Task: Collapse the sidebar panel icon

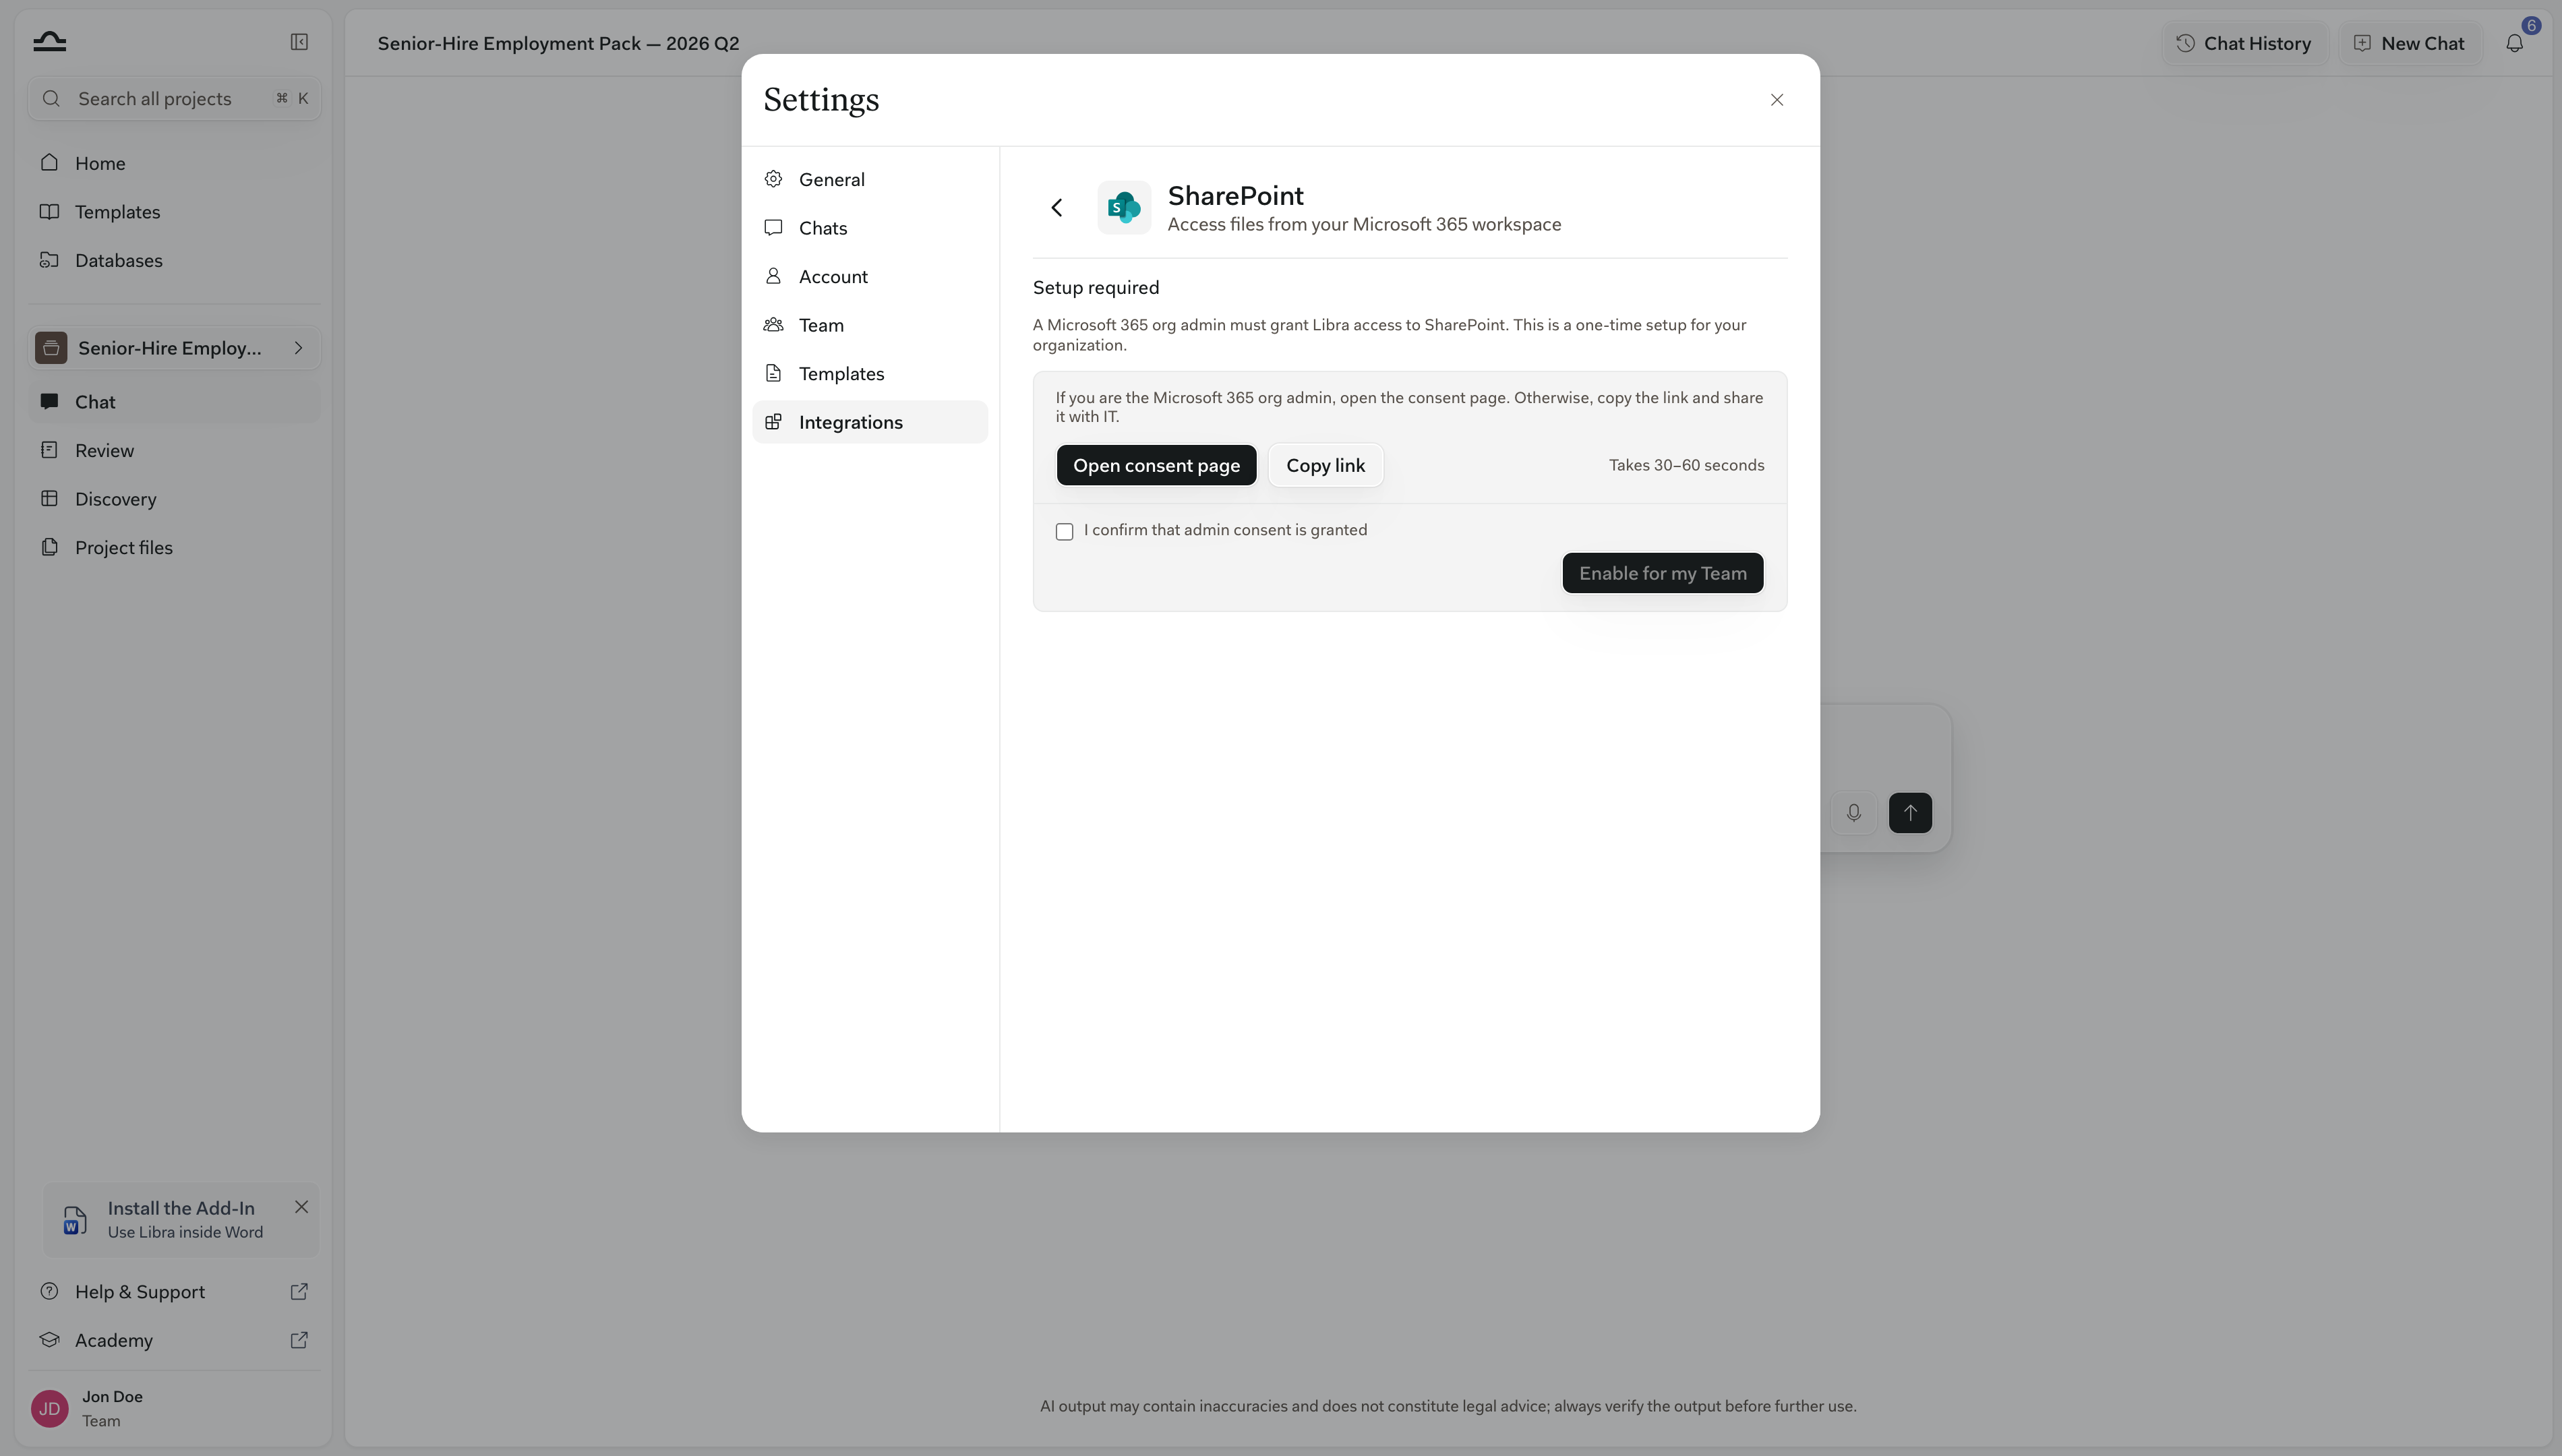Action: point(299,42)
